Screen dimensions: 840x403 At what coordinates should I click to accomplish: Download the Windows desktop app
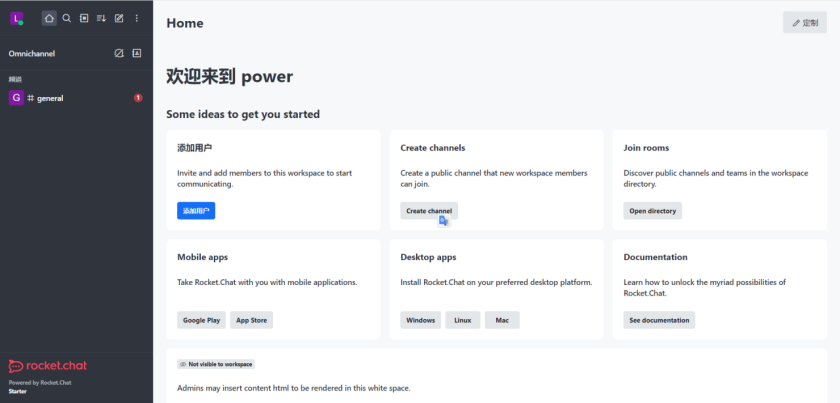421,320
